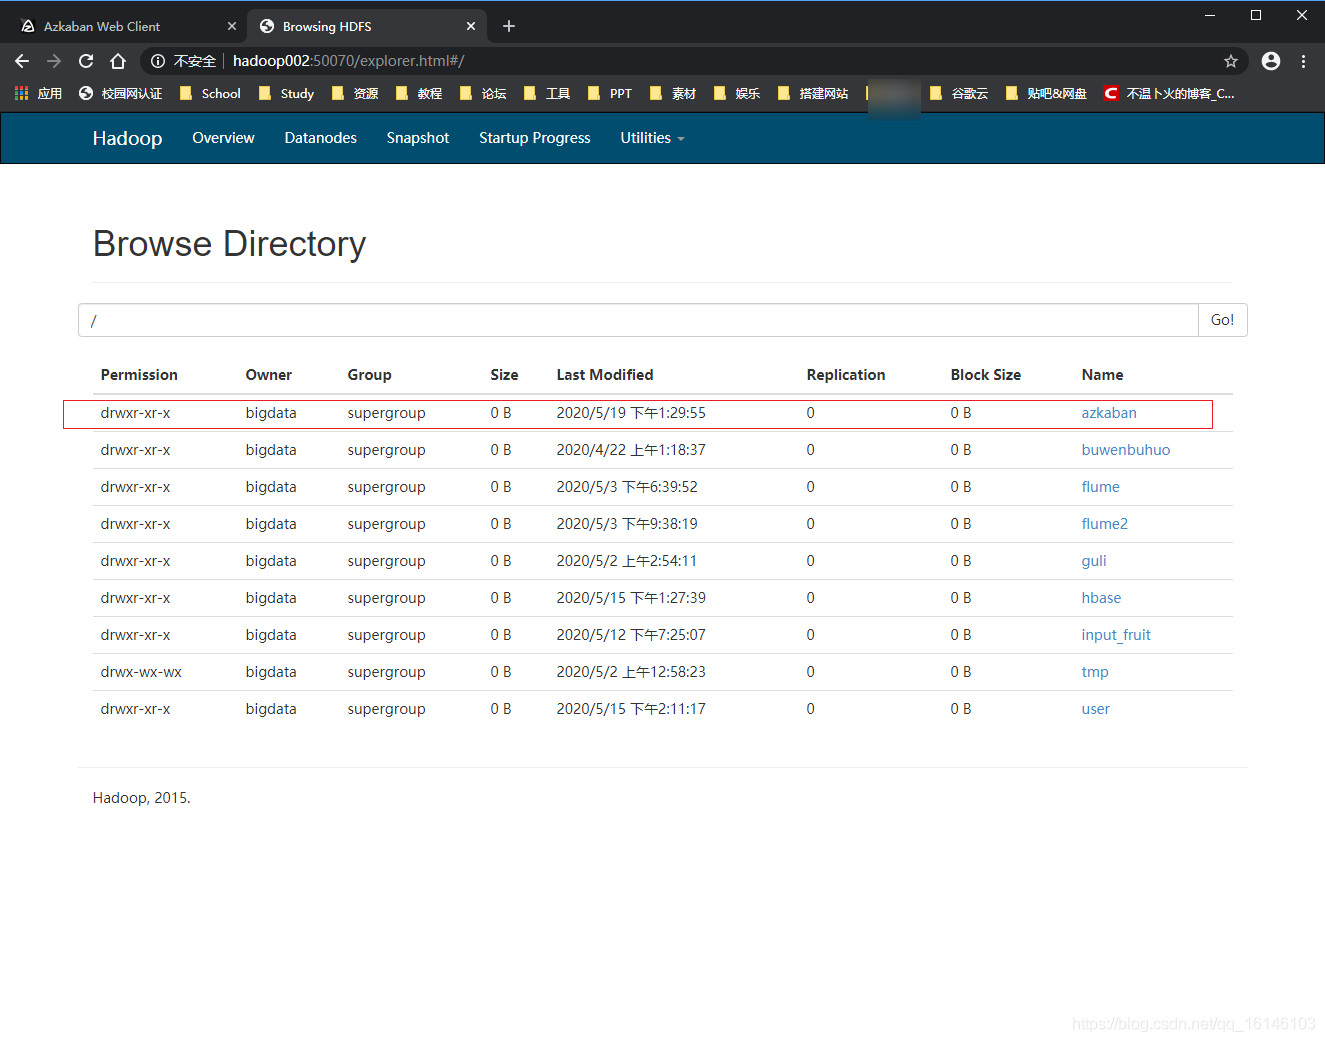Viewport: 1325px width, 1042px height.
Task: Reload the page with refresh icon
Action: click(x=86, y=61)
